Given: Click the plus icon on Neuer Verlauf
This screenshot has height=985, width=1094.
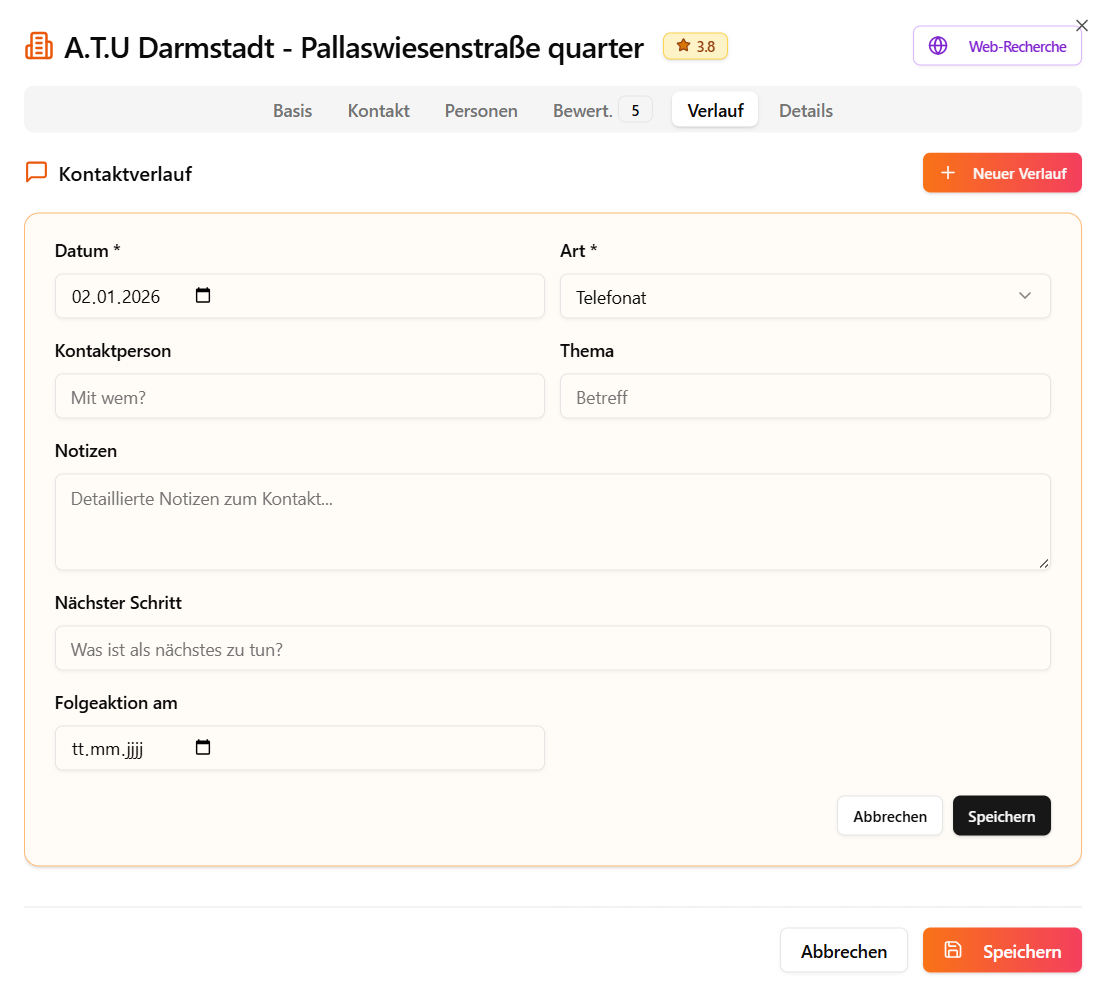Looking at the screenshot, I should pyautogui.click(x=948, y=173).
